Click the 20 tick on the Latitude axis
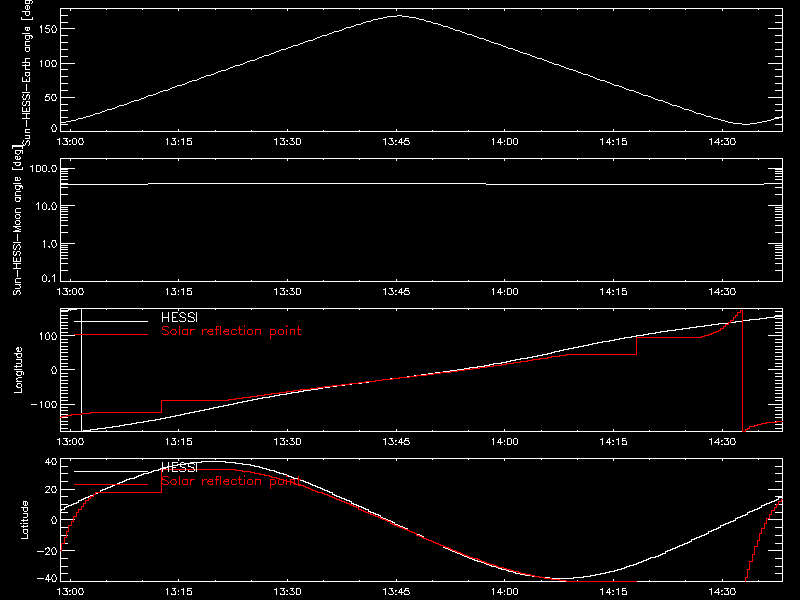 coord(51,490)
